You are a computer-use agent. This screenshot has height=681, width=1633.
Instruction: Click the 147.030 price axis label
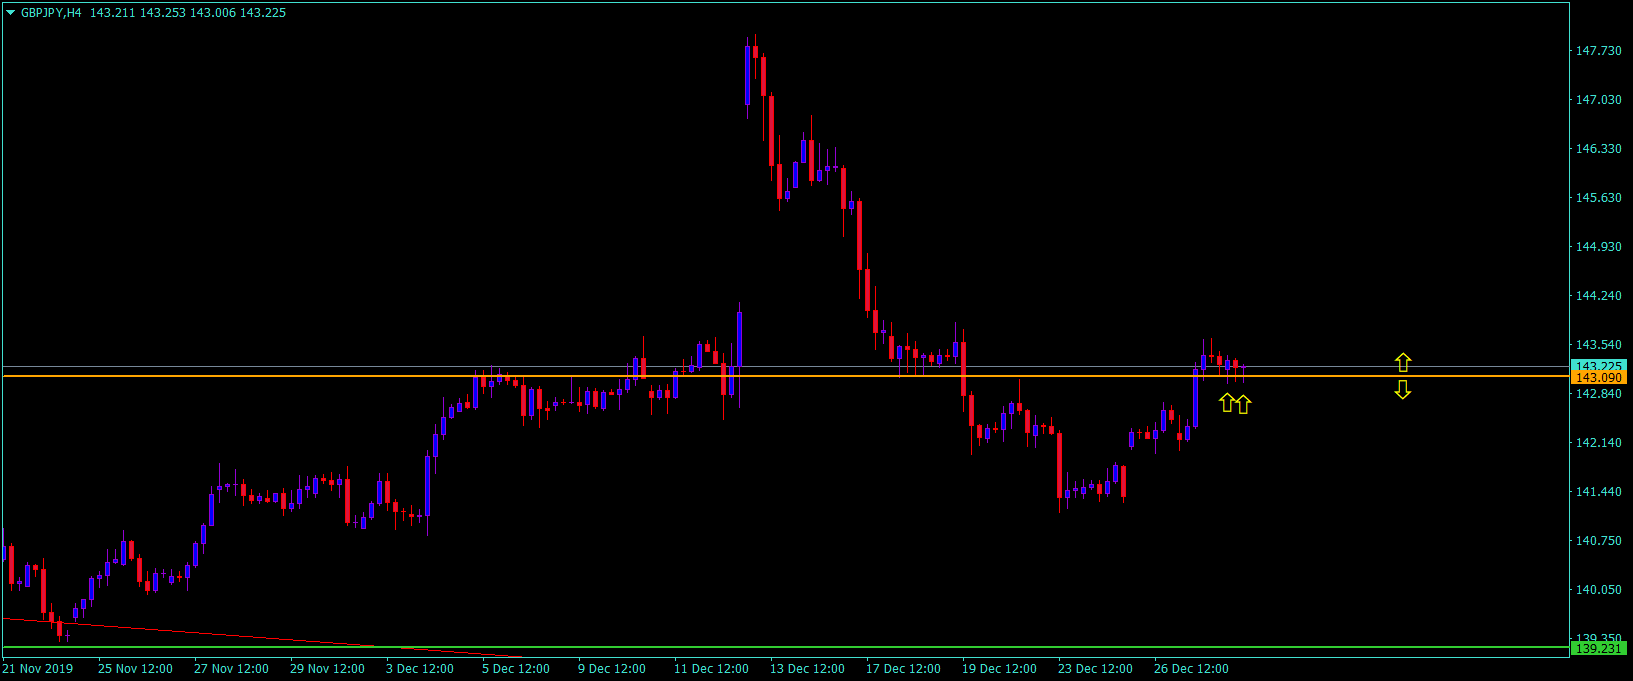click(1599, 100)
